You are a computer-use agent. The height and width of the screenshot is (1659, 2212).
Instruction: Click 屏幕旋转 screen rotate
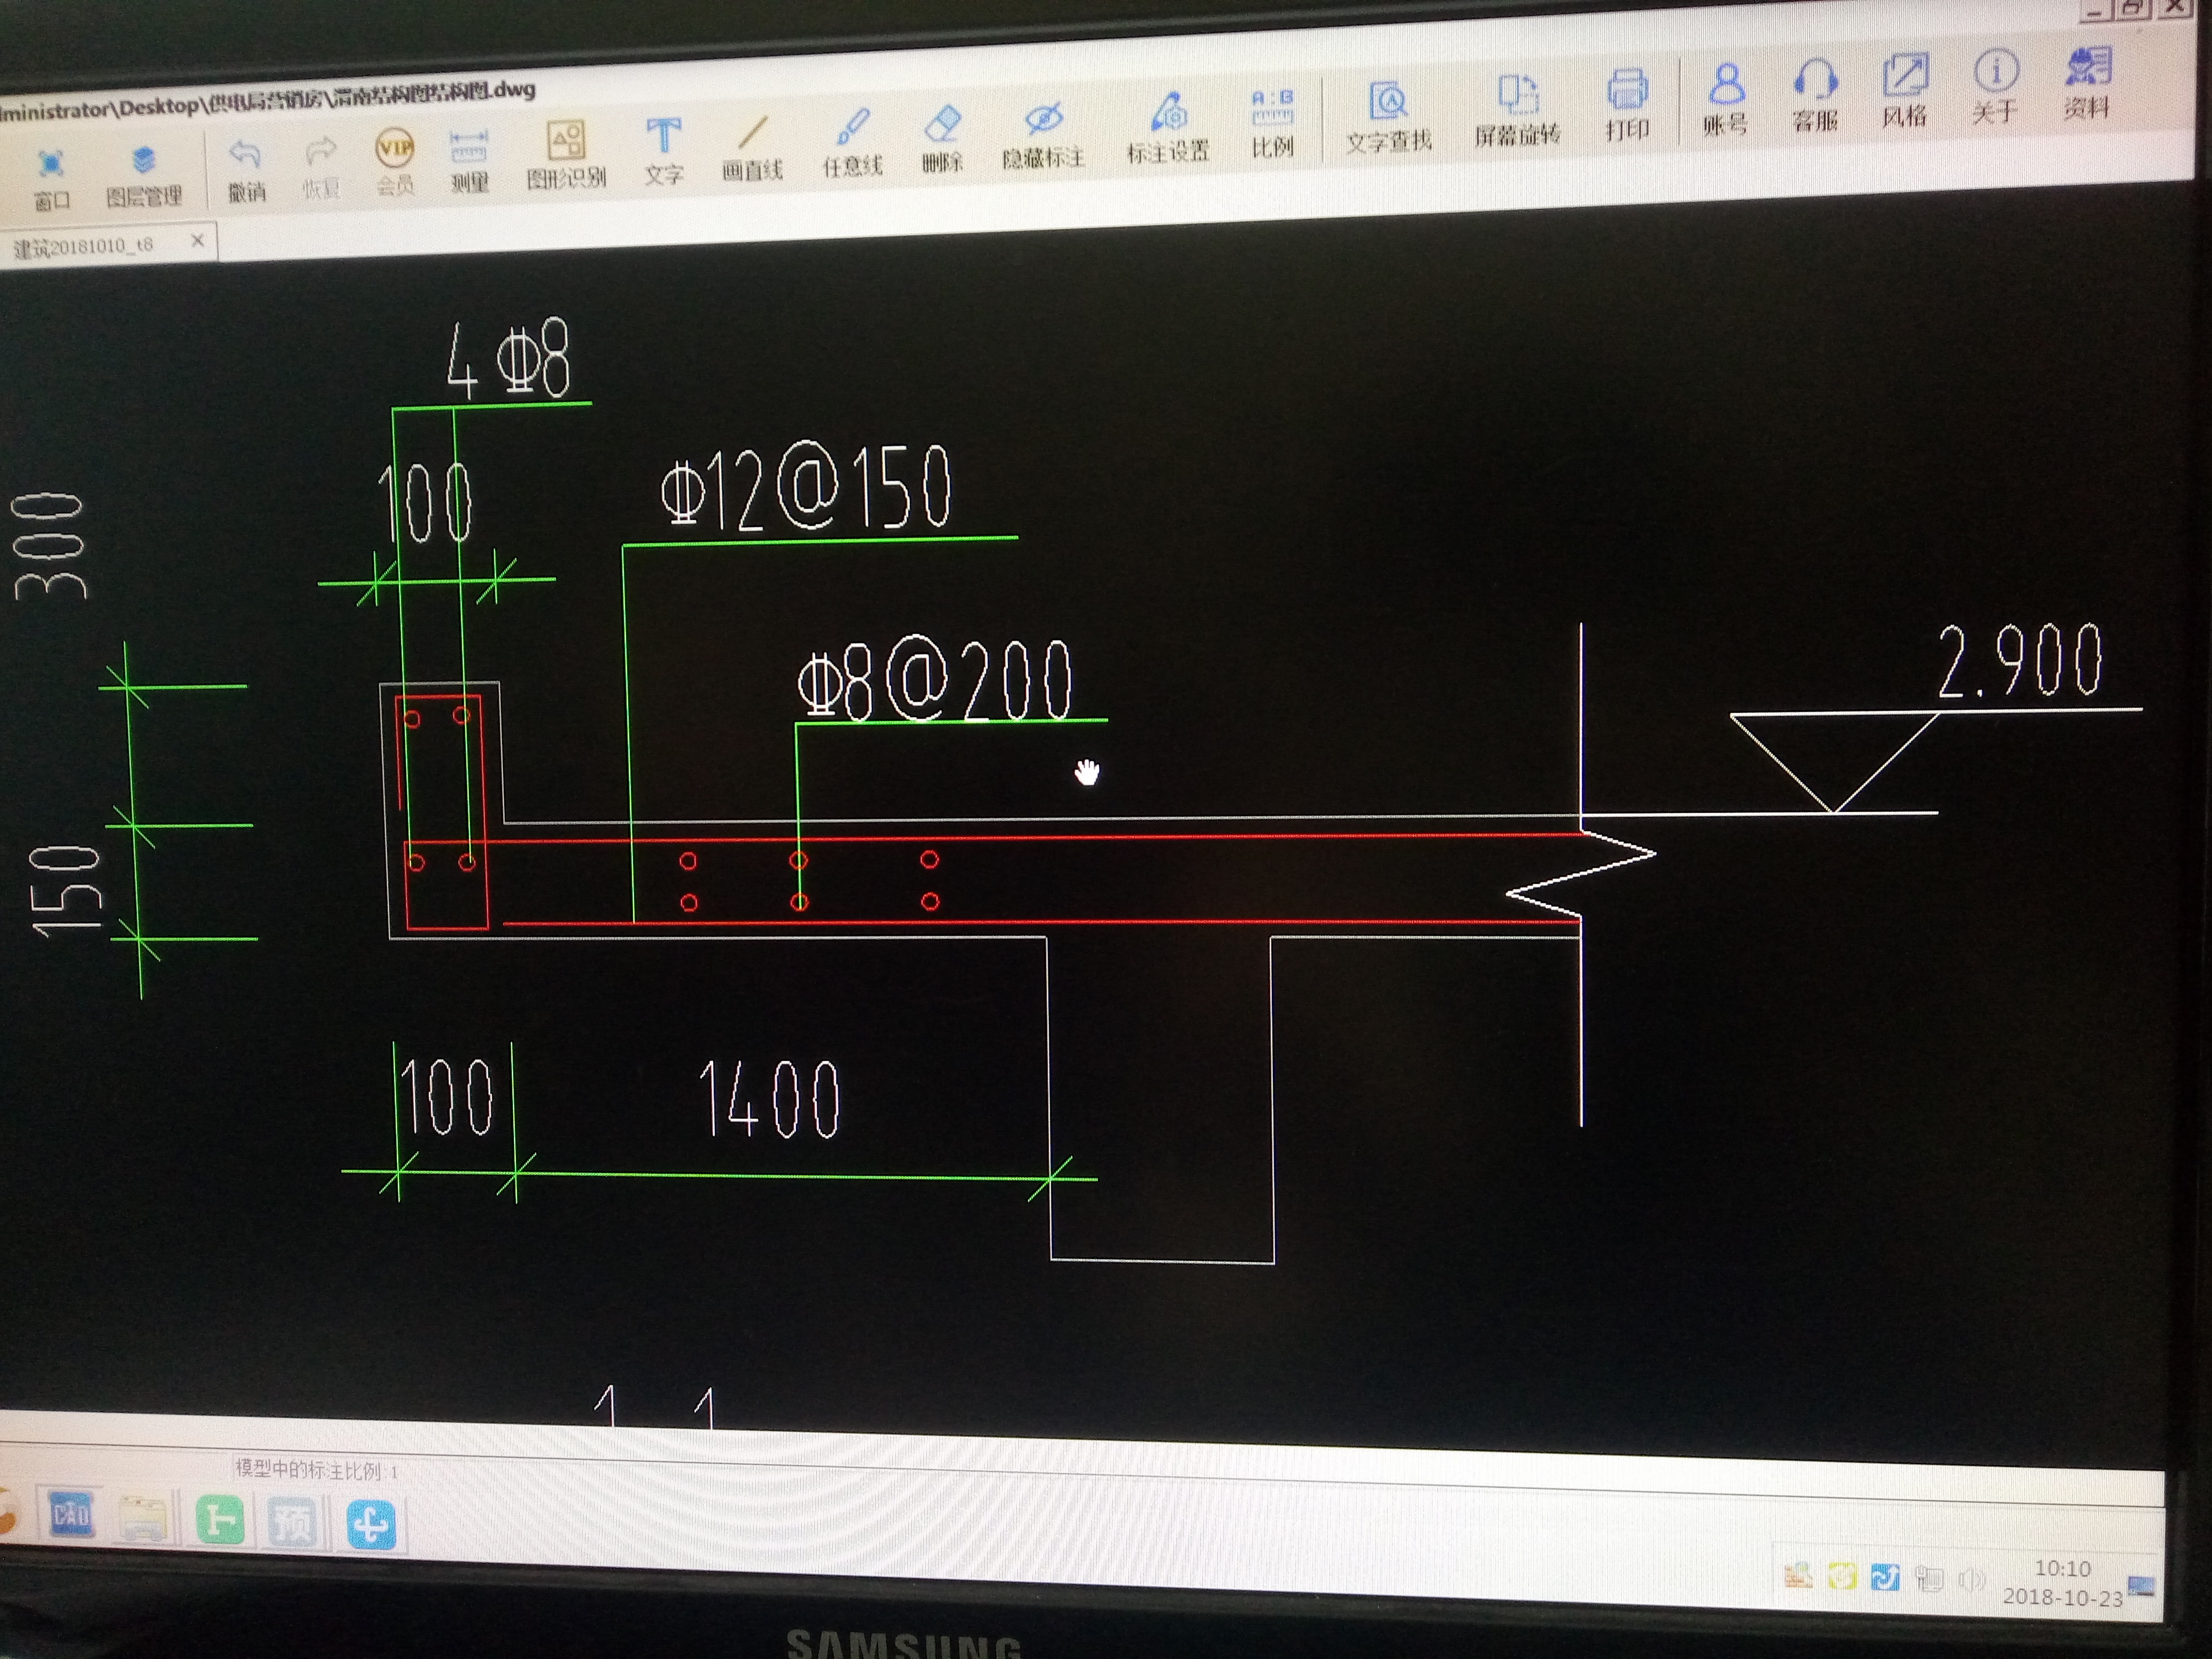point(1517,111)
